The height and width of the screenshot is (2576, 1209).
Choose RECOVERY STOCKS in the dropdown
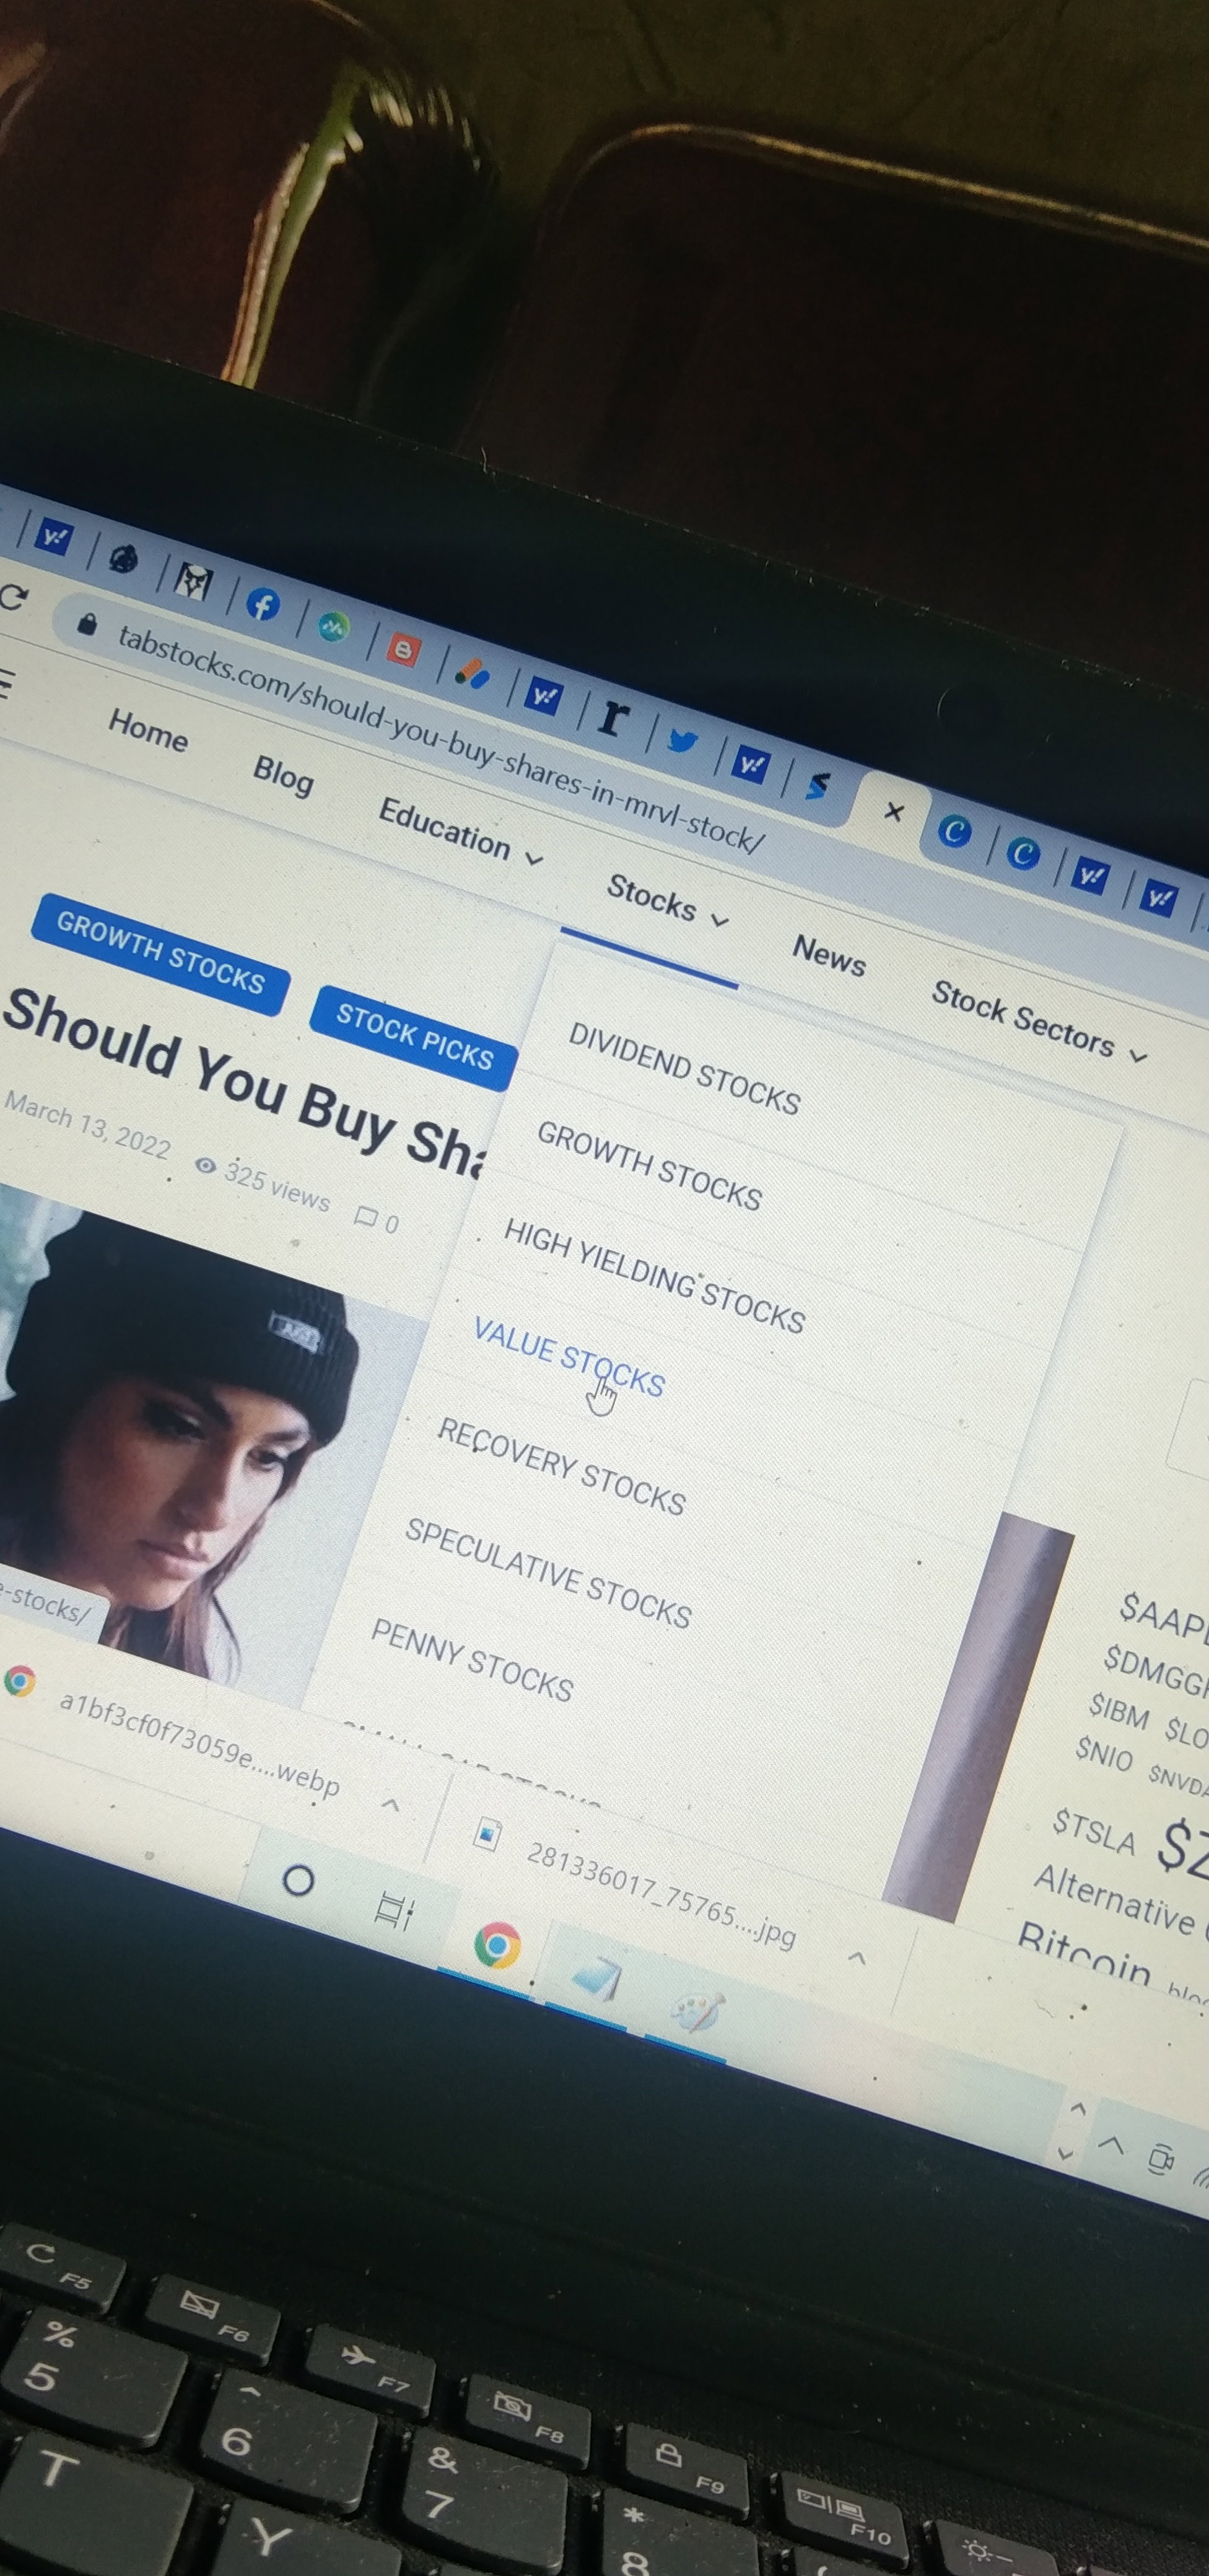561,1466
